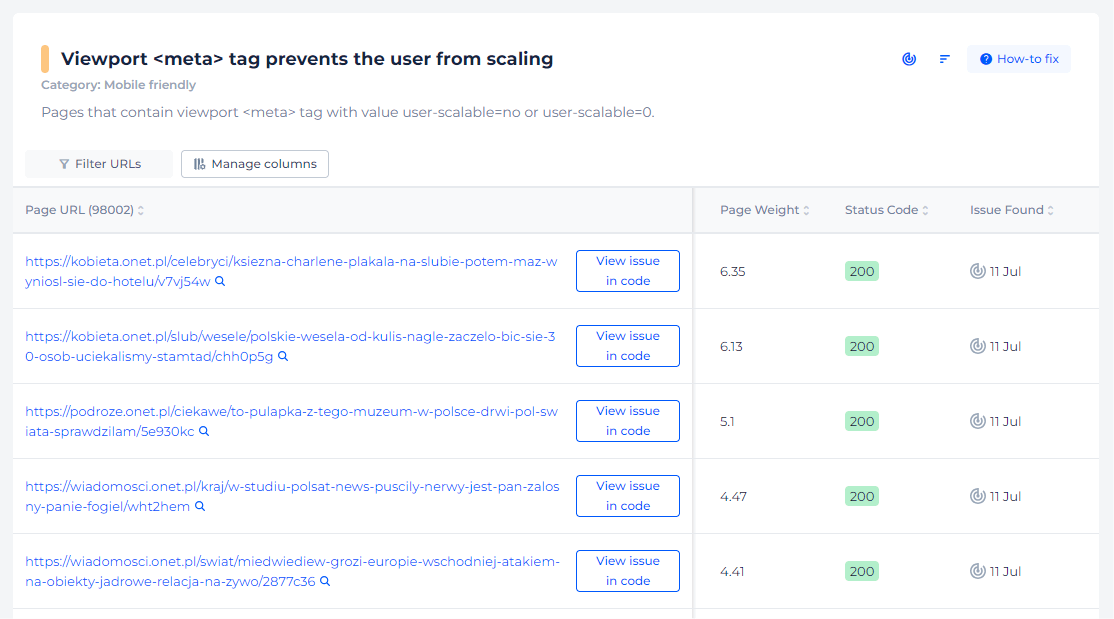Open the w-studiu-polsat-news URL link
Viewport: 1114px width, 619px height.
click(292, 496)
